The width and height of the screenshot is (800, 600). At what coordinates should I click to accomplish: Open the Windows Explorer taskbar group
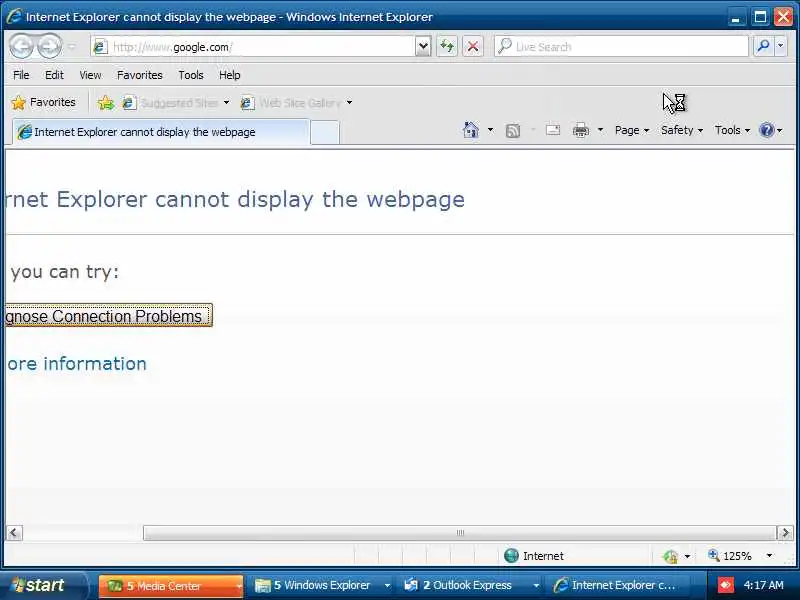coord(322,586)
